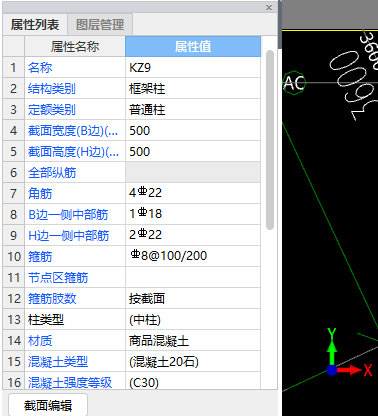Viewport: 378px width, 416px height.
Task: Click the 混凝土类型 property label
Action: coord(58,362)
